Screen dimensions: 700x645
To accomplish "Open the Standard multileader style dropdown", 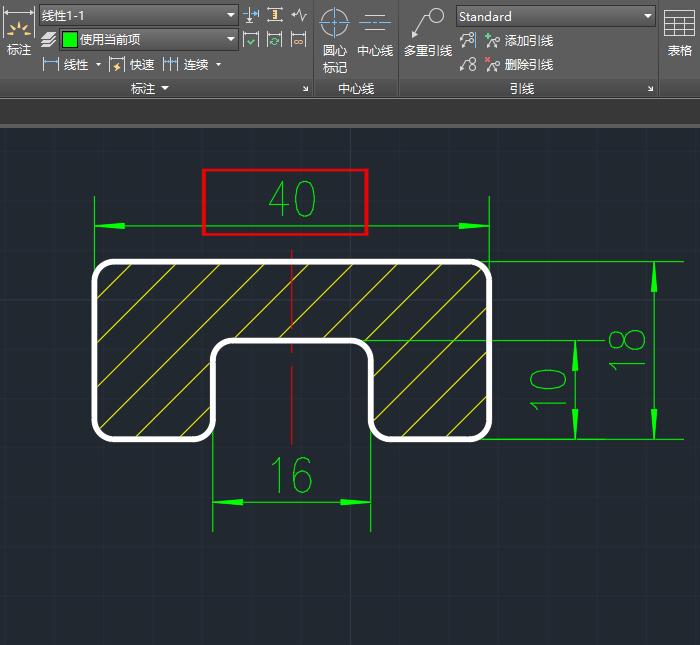I will point(647,17).
